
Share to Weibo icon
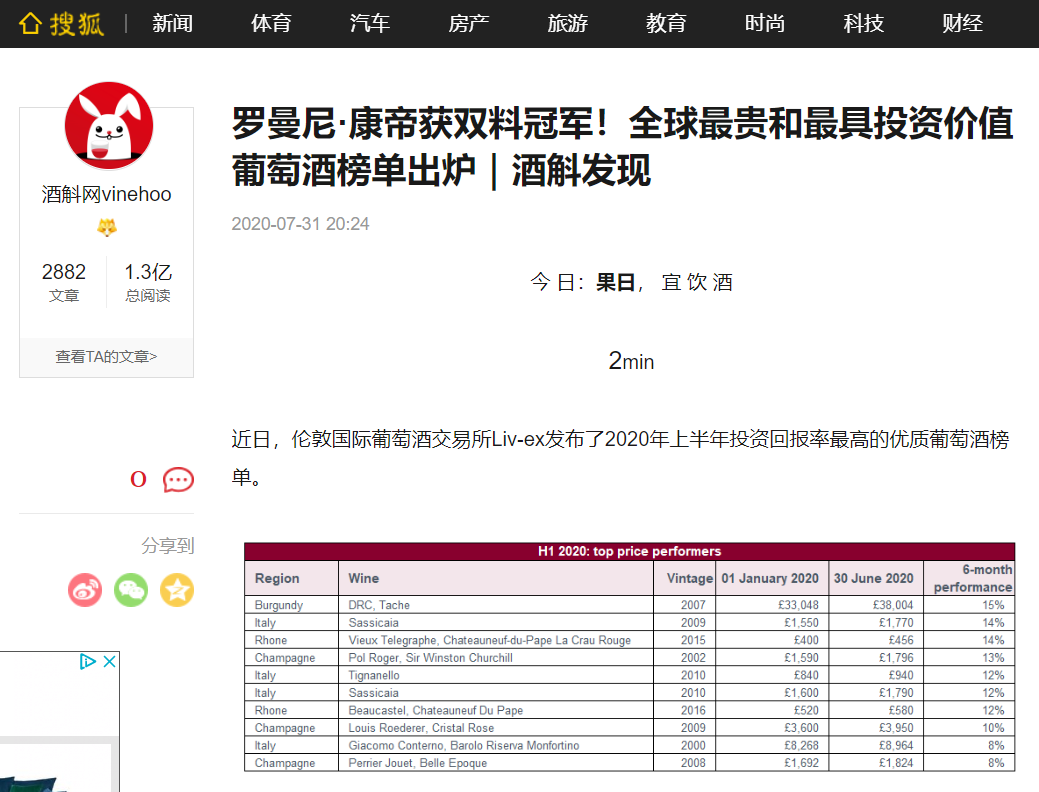click(x=85, y=590)
